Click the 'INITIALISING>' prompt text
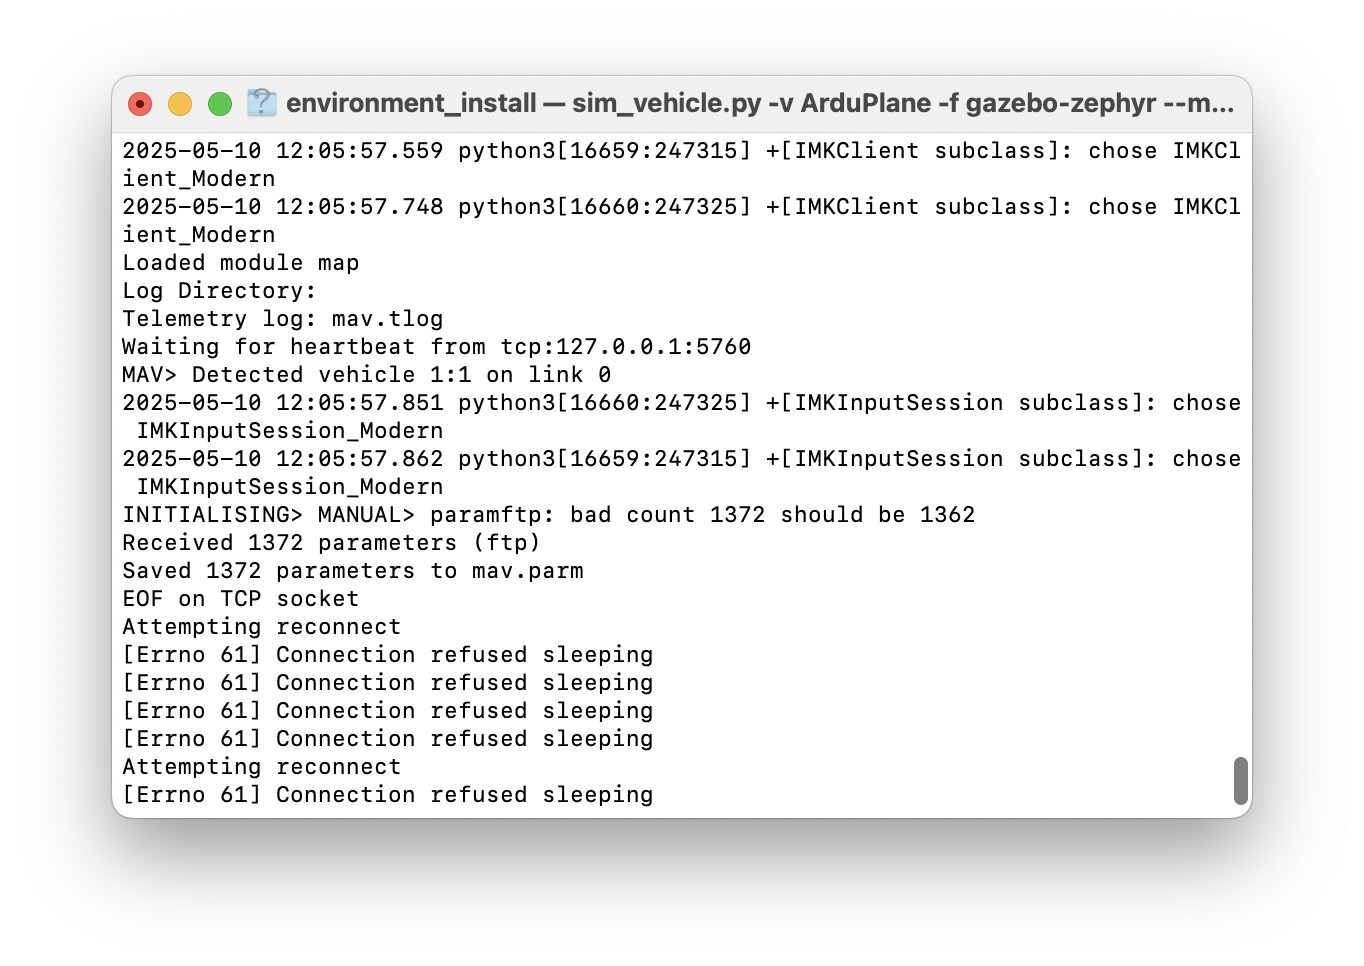Viewport: 1364px width, 966px height. point(212,515)
